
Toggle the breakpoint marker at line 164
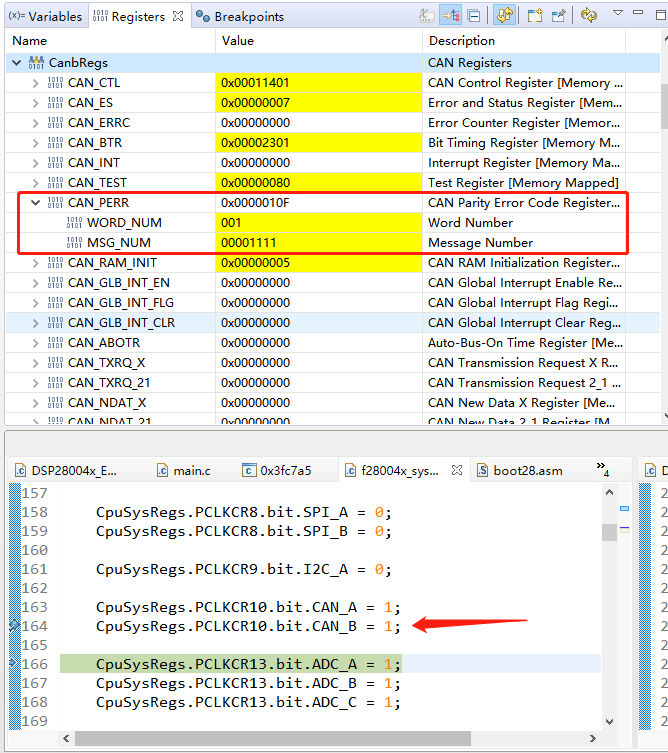pyautogui.click(x=14, y=625)
